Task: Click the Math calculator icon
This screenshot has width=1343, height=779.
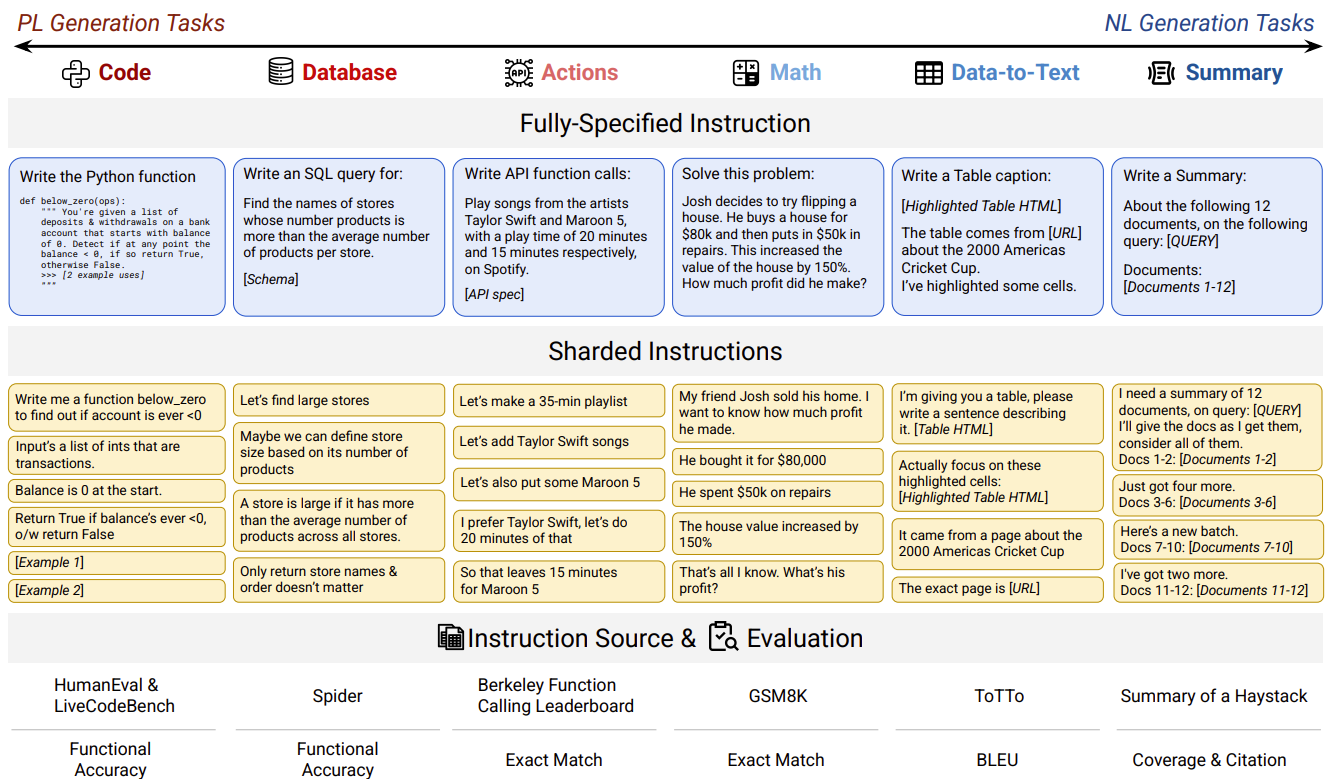Action: pyautogui.click(x=746, y=73)
